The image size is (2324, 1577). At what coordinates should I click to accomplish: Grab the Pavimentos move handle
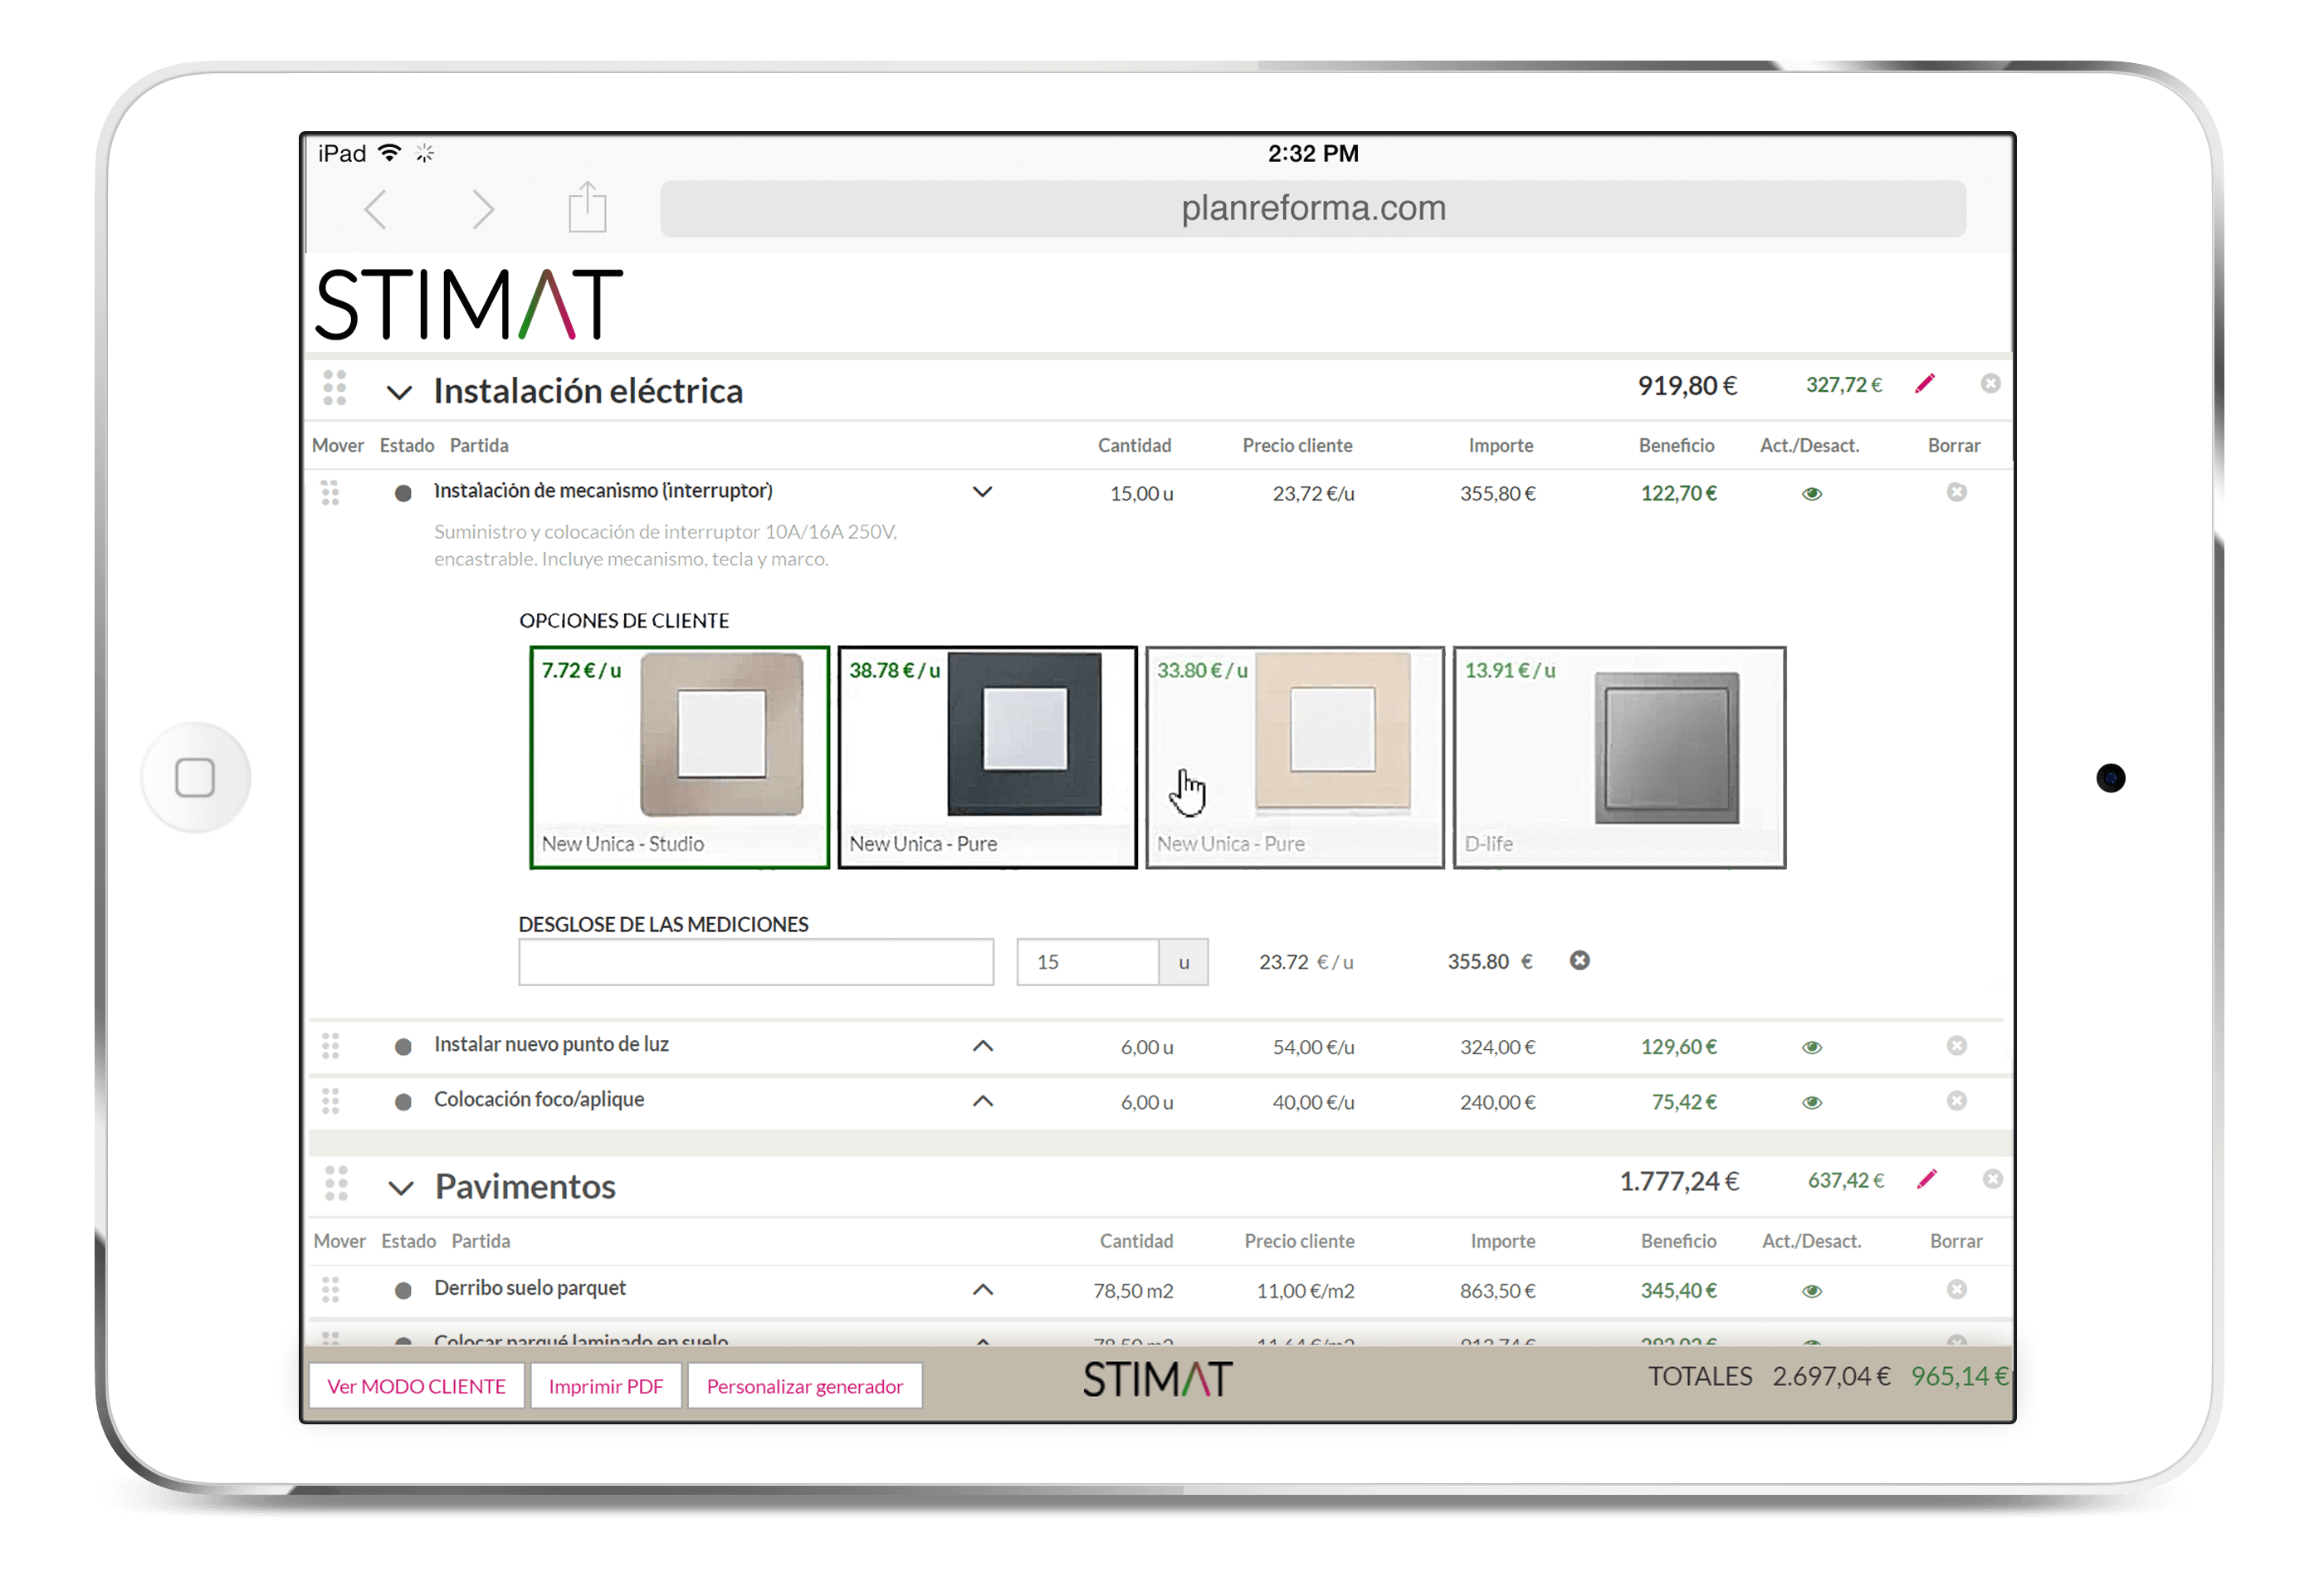(336, 1184)
